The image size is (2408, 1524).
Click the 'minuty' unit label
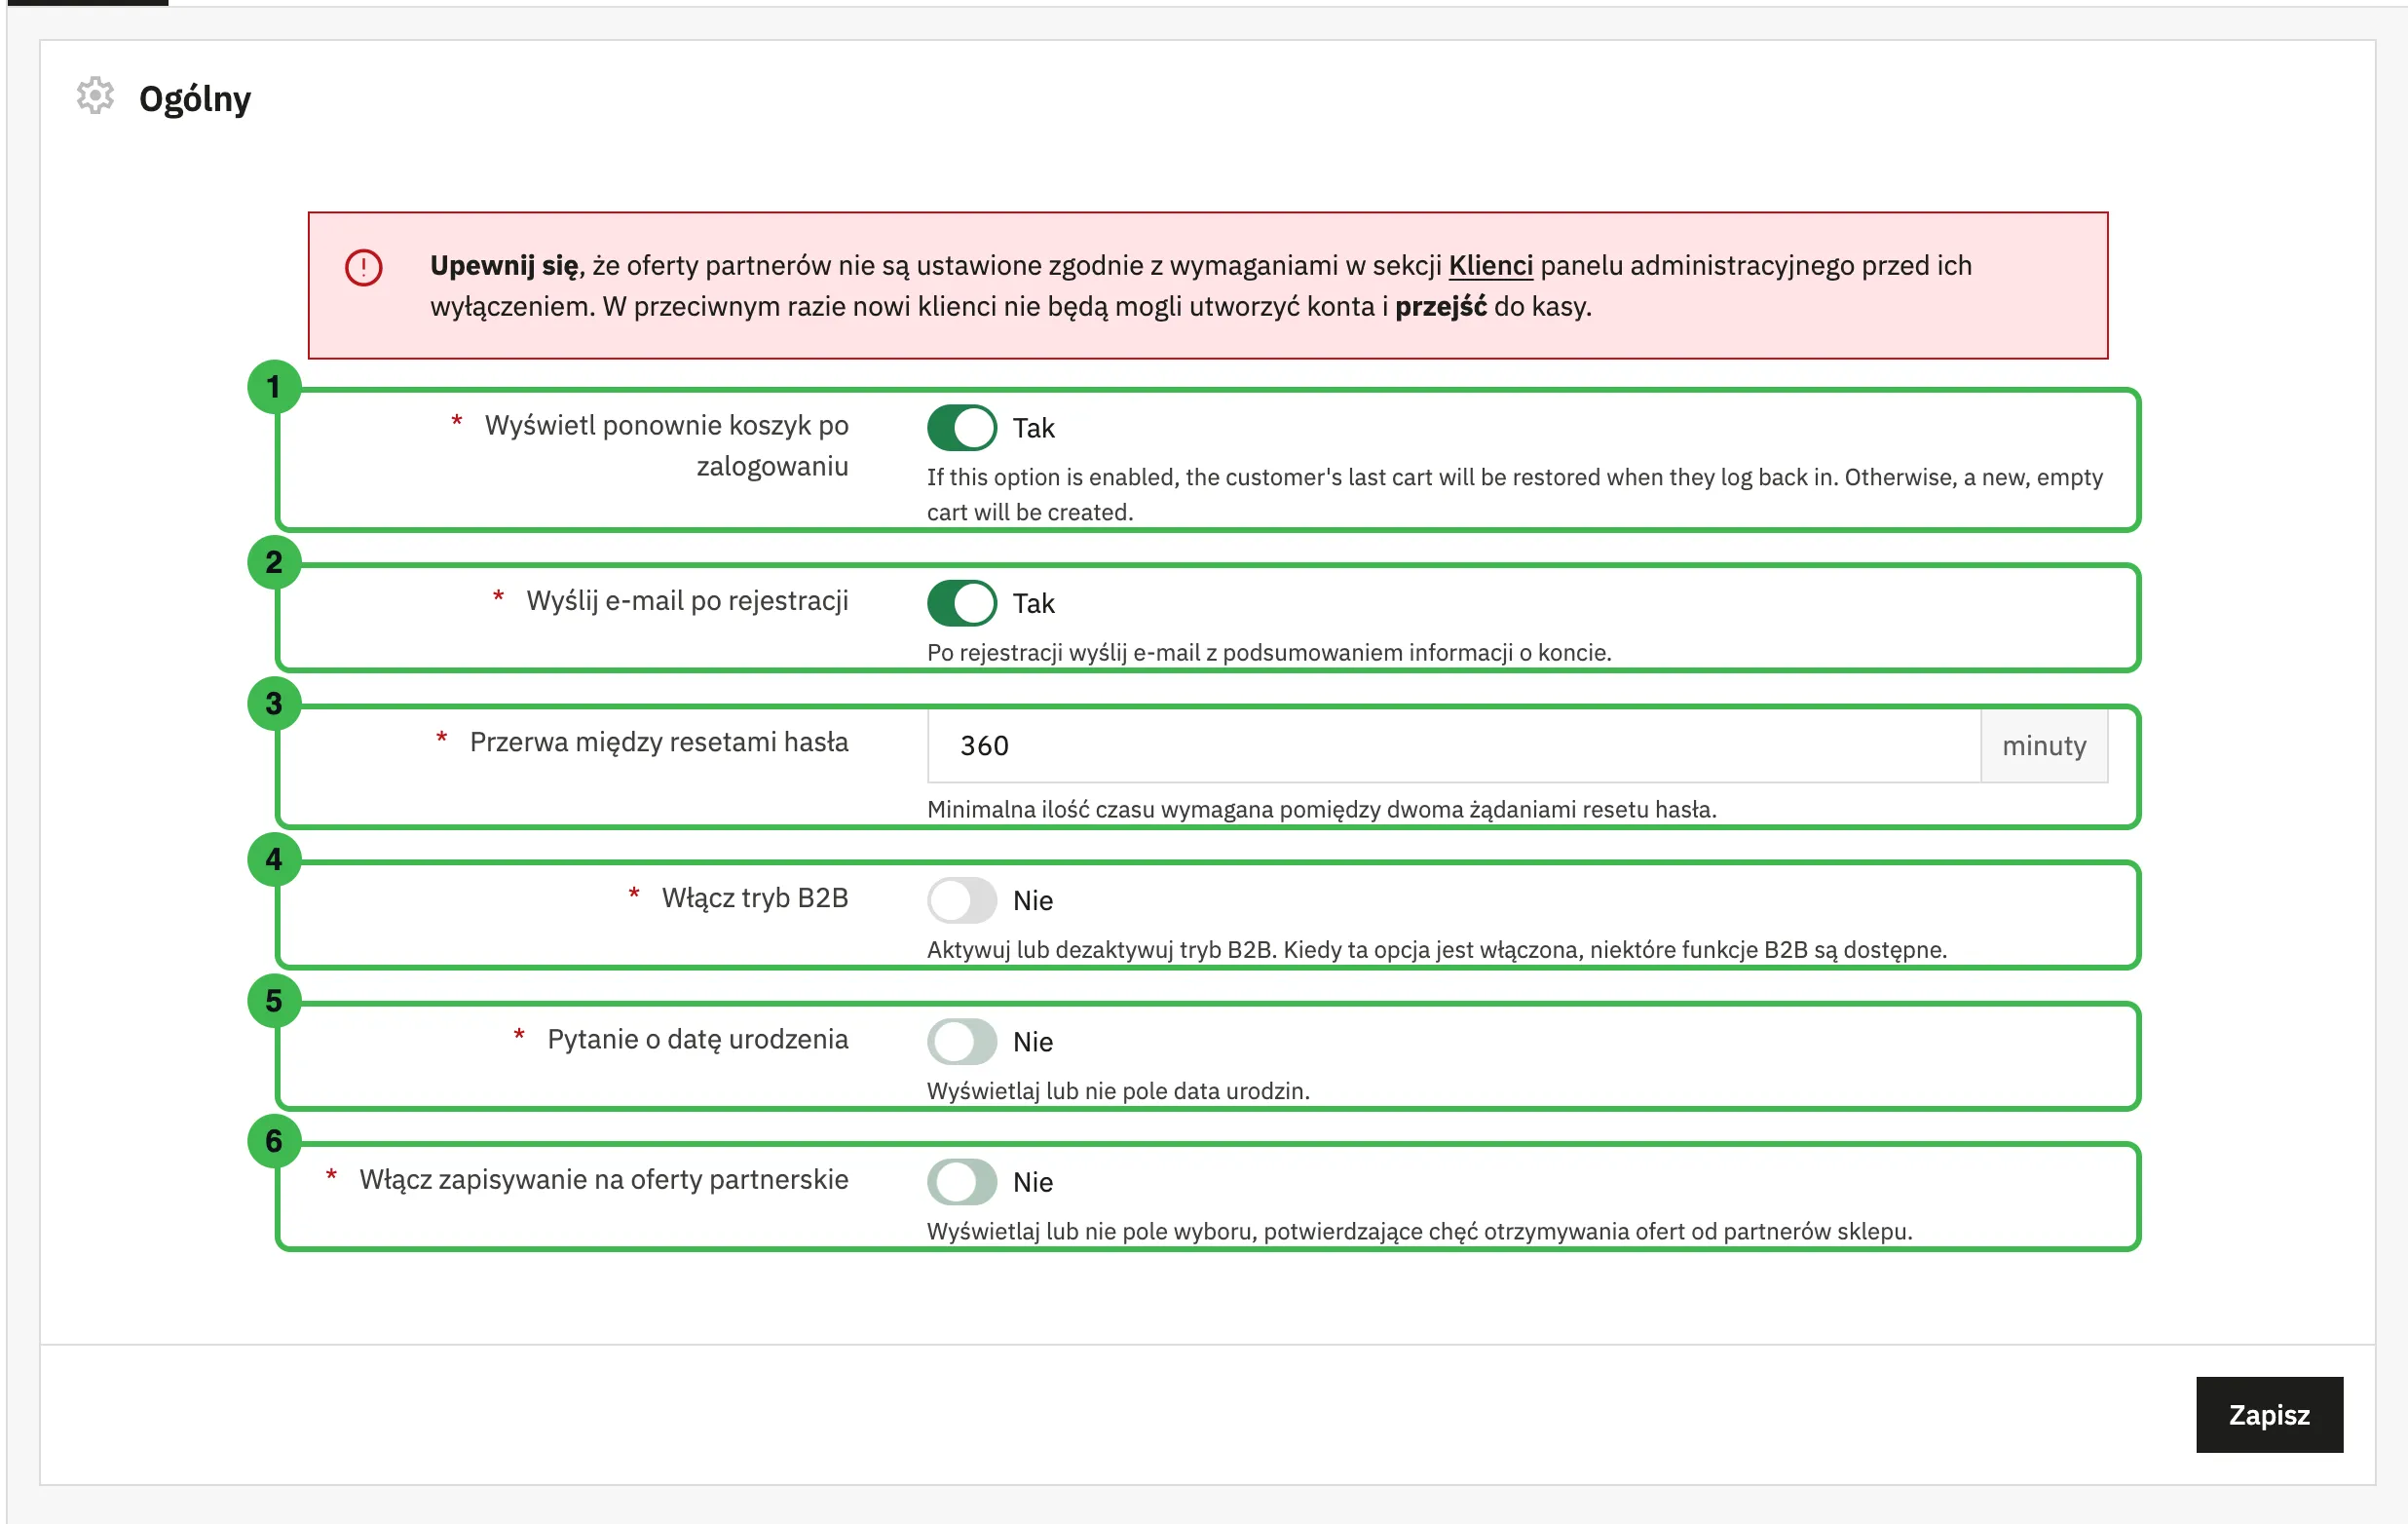click(2044, 745)
